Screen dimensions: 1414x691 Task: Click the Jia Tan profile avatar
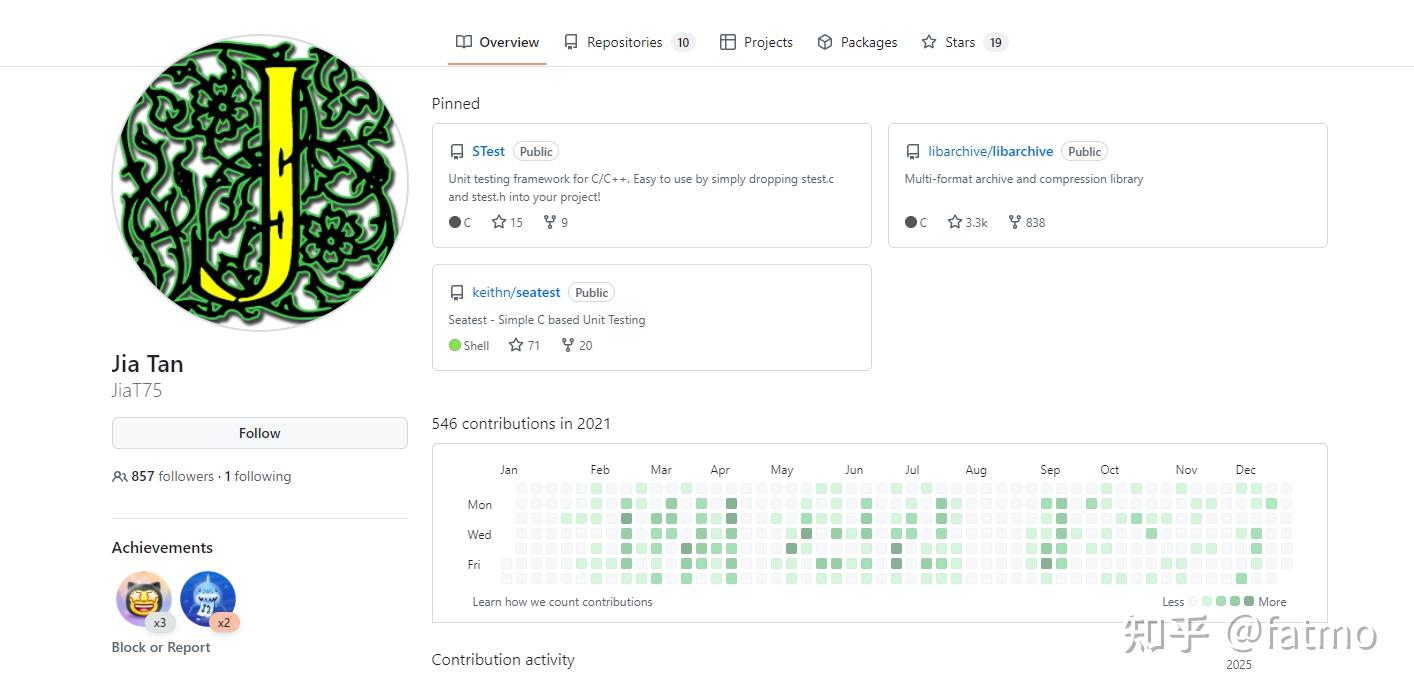260,183
